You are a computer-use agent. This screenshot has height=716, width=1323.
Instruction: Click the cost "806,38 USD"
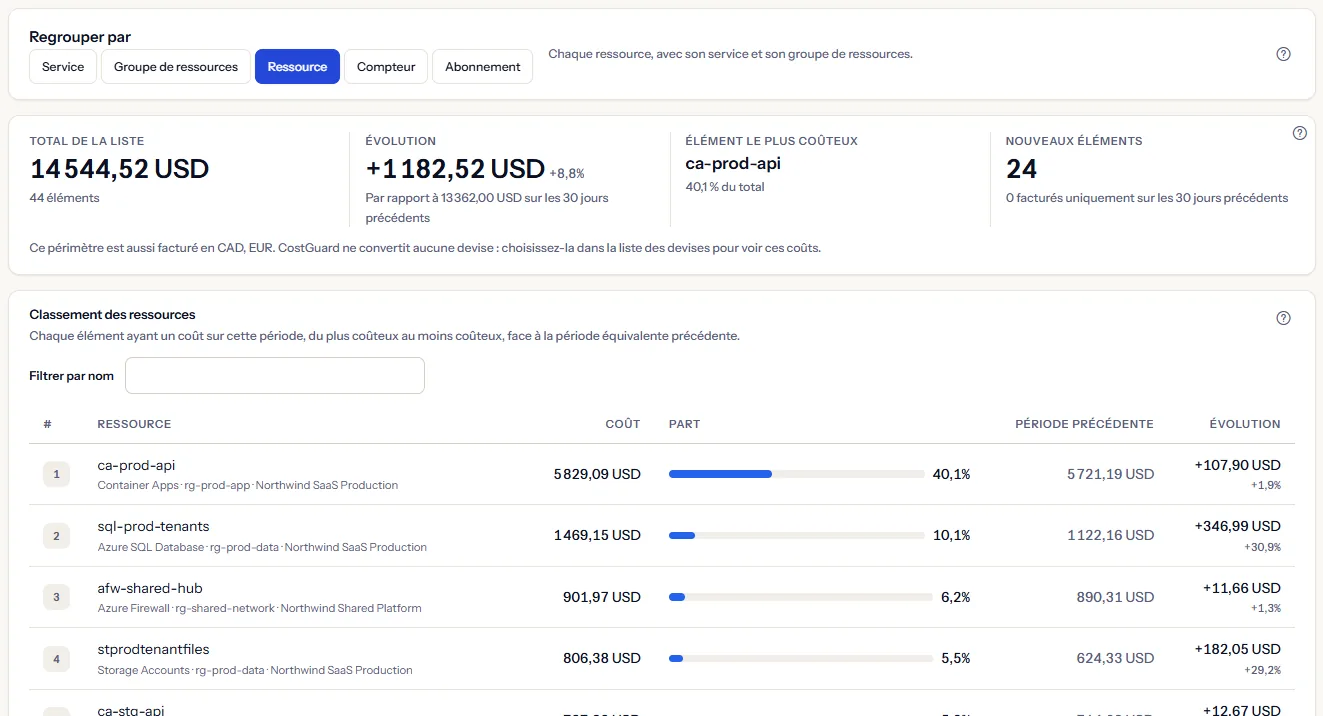click(602, 659)
